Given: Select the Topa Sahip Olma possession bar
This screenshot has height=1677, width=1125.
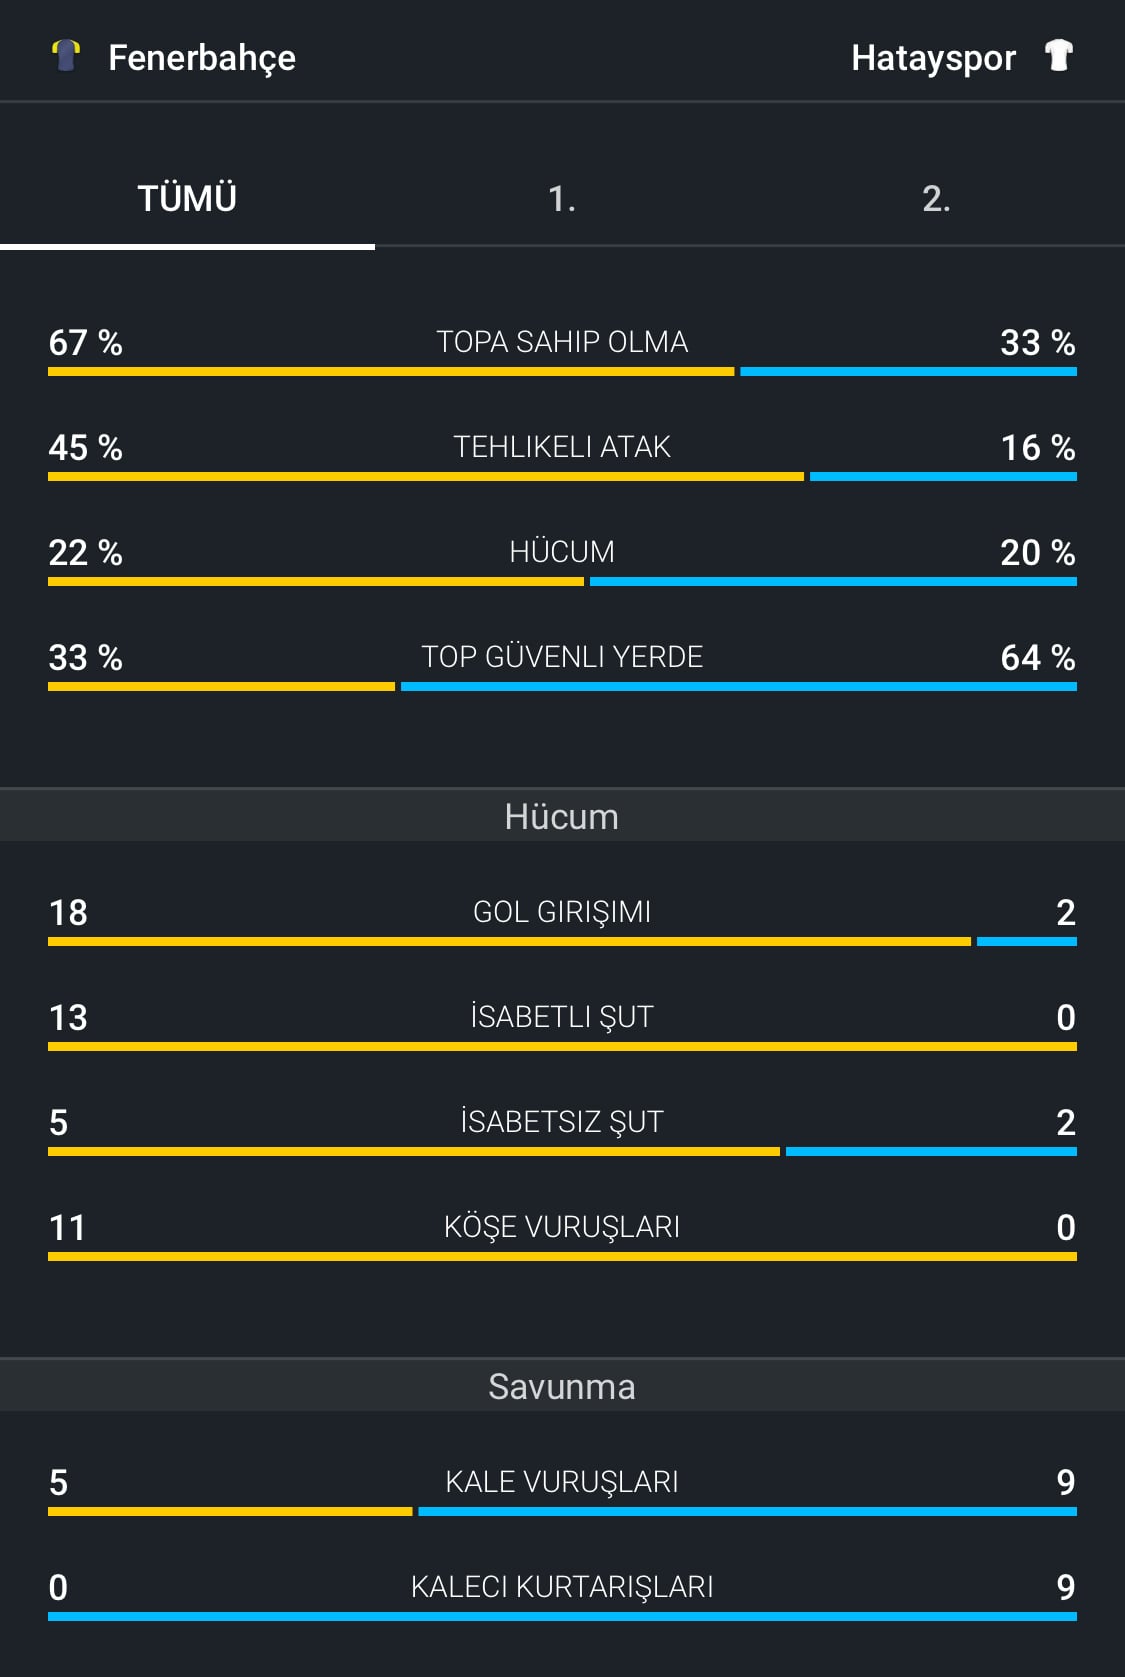Looking at the screenshot, I should (x=562, y=372).
